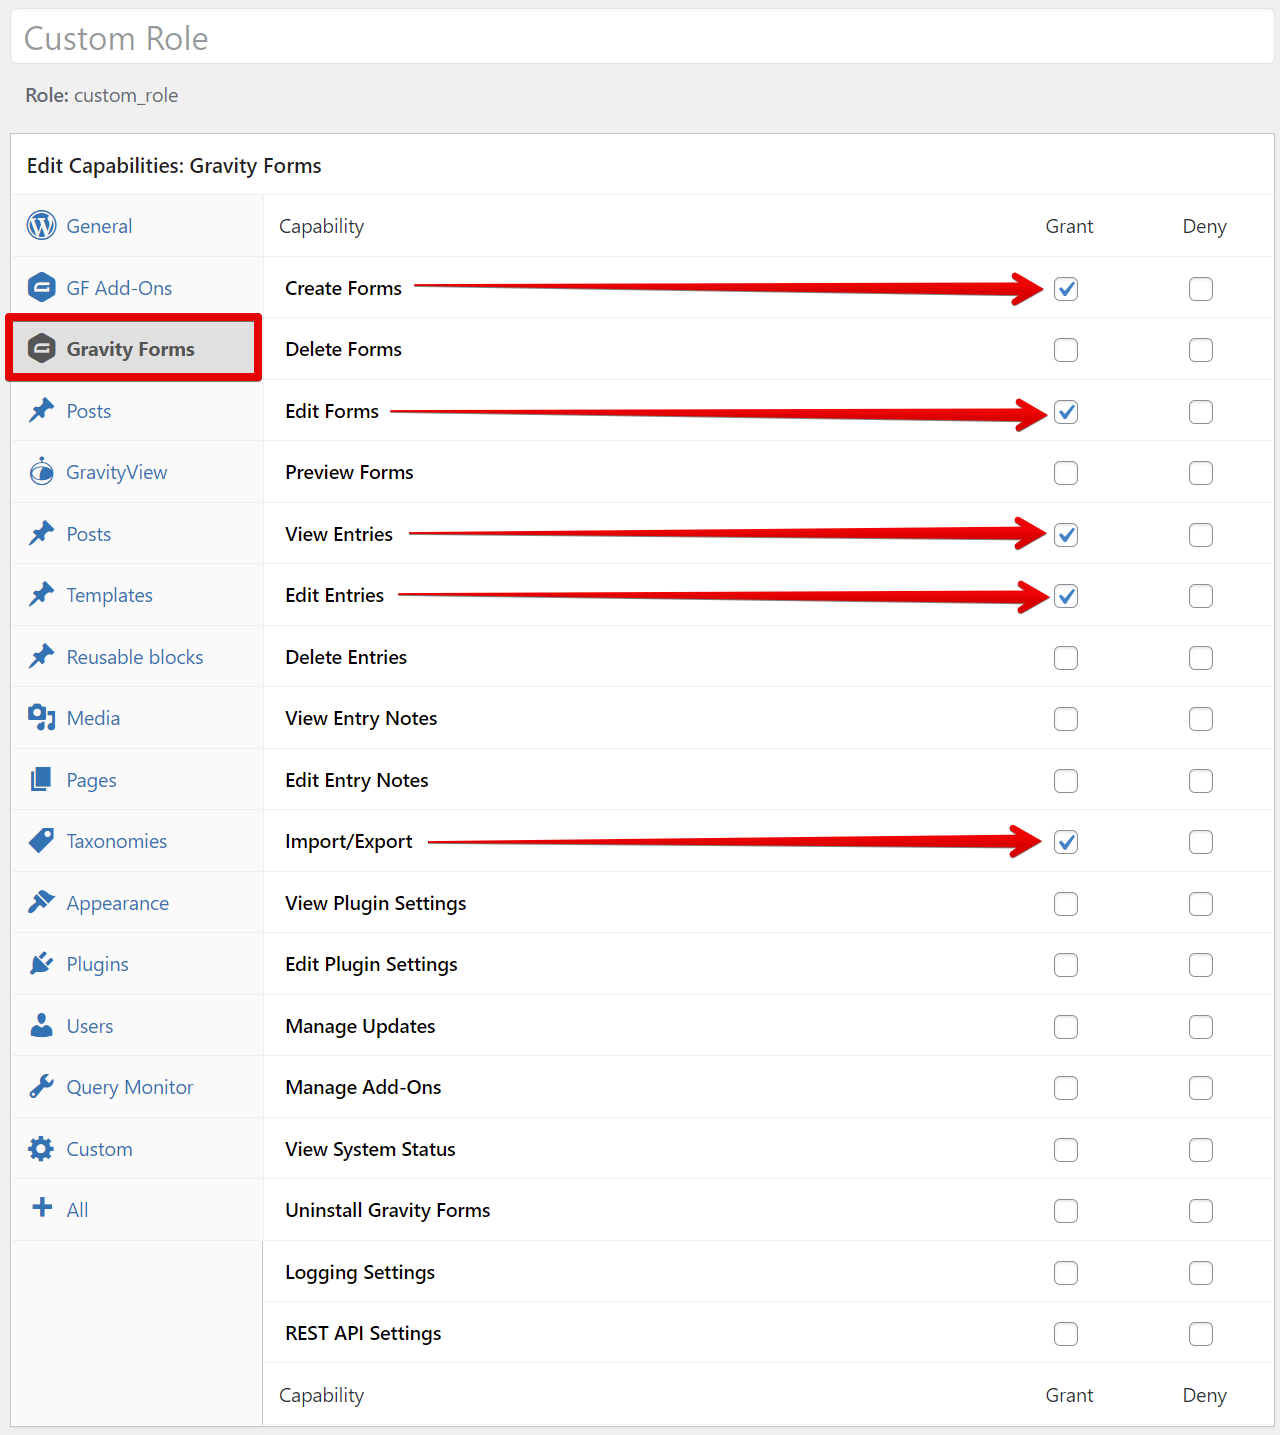Uncheck Grant for Edit Forms
The height and width of the screenshot is (1435, 1280).
[x=1066, y=412]
